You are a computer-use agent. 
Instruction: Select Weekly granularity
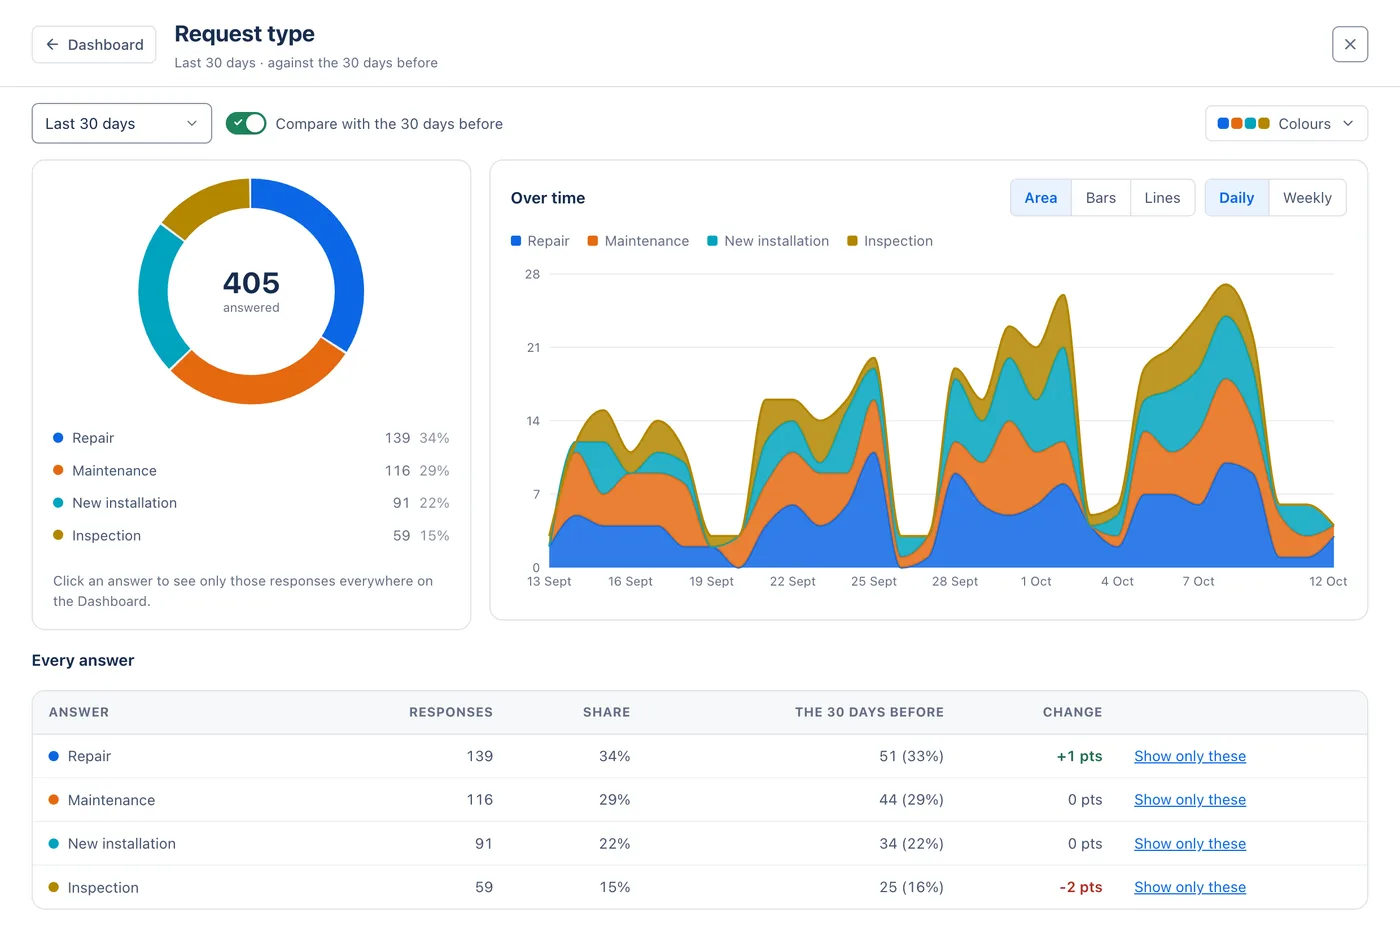[1307, 198]
